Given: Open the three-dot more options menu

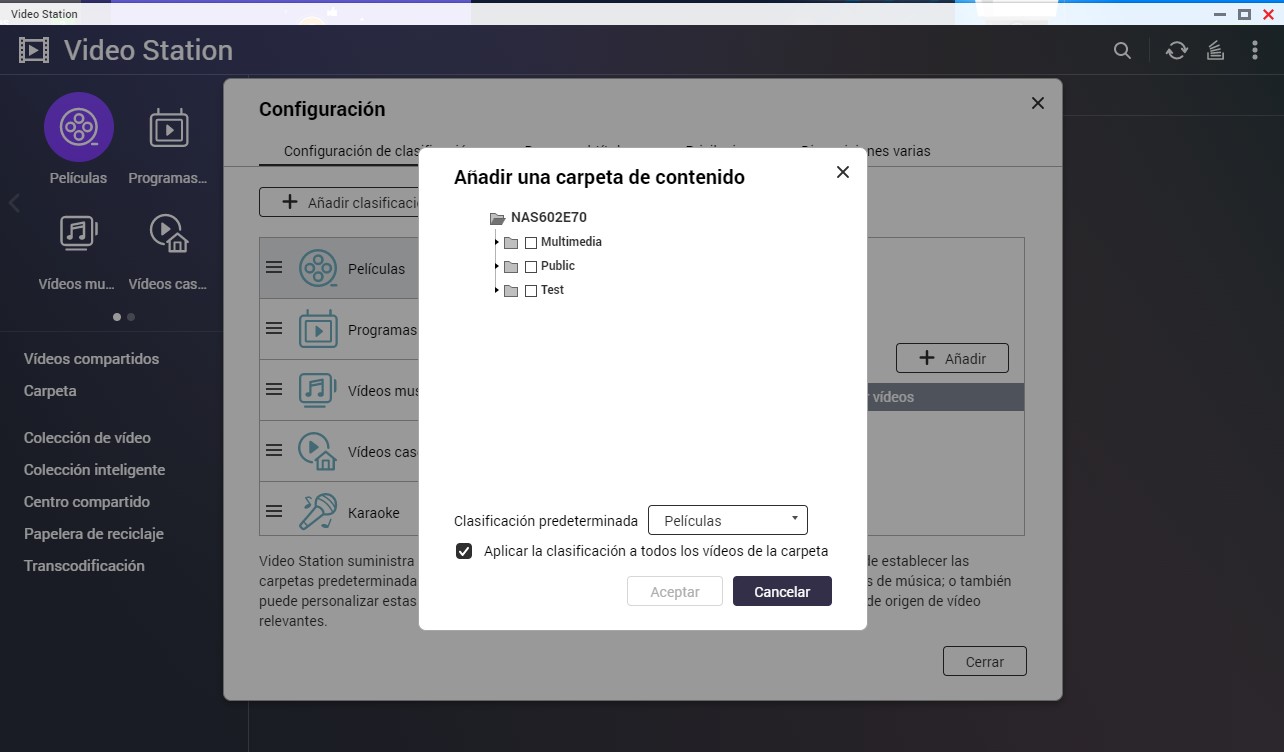Looking at the screenshot, I should tap(1255, 51).
